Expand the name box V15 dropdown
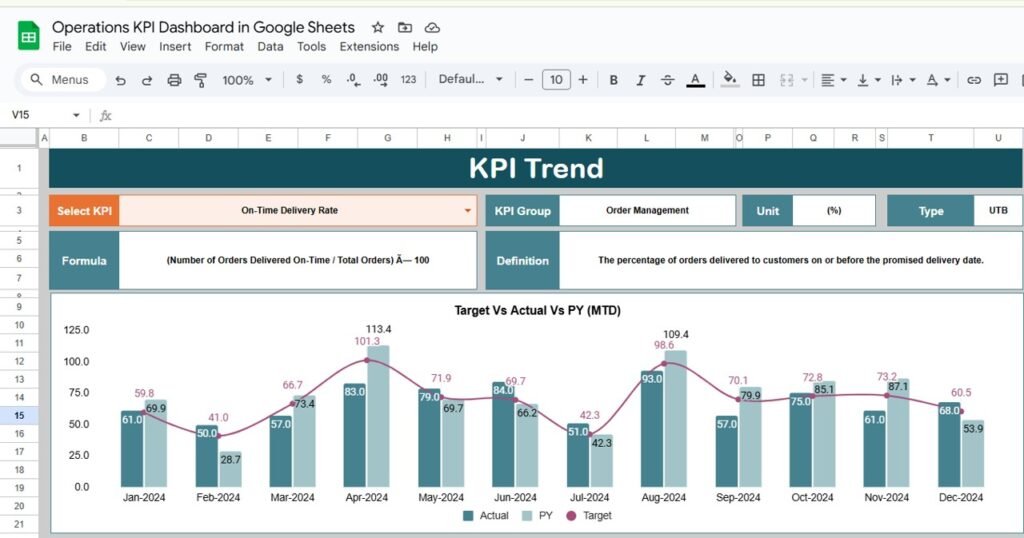 click(76, 115)
